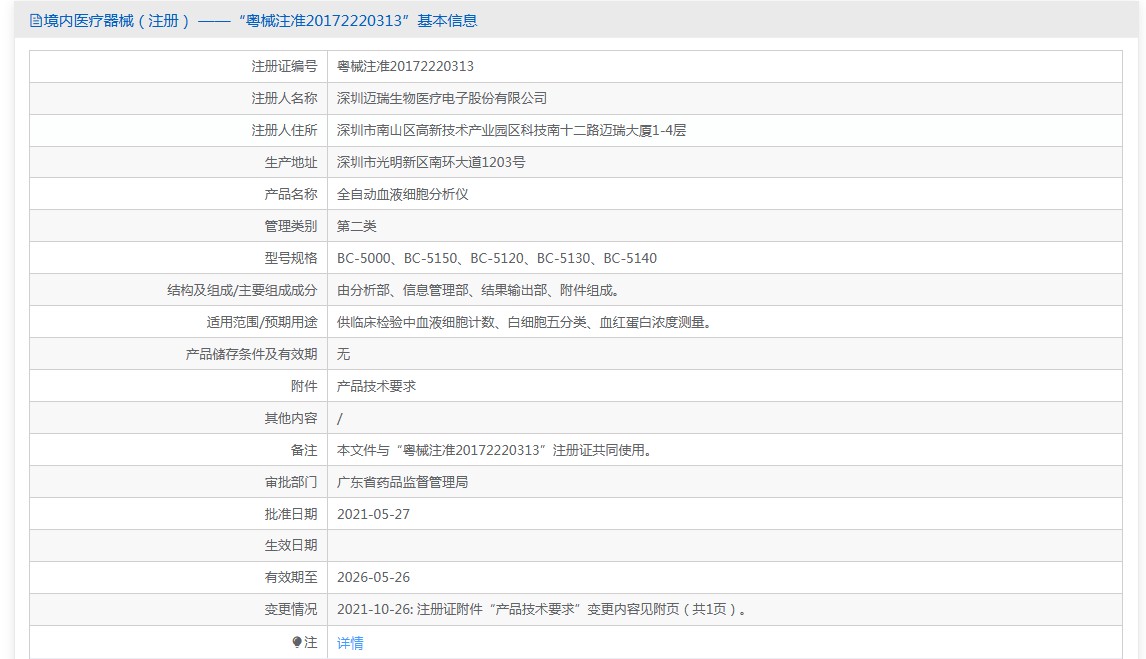
Task: Click approval department 广东省药品监督管理局
Action: [402, 482]
